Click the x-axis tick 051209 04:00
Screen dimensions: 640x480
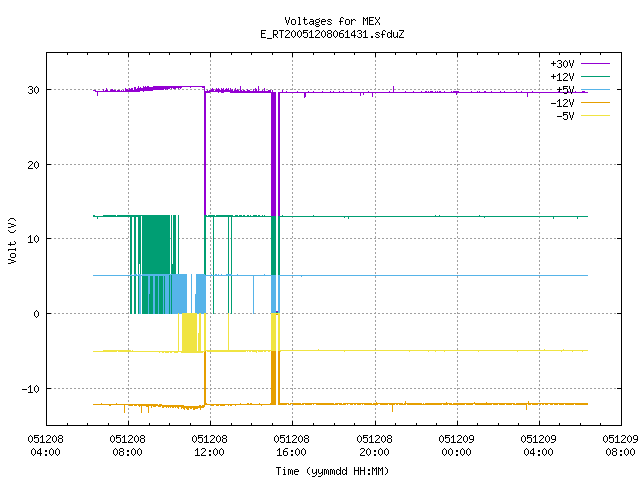point(539,446)
